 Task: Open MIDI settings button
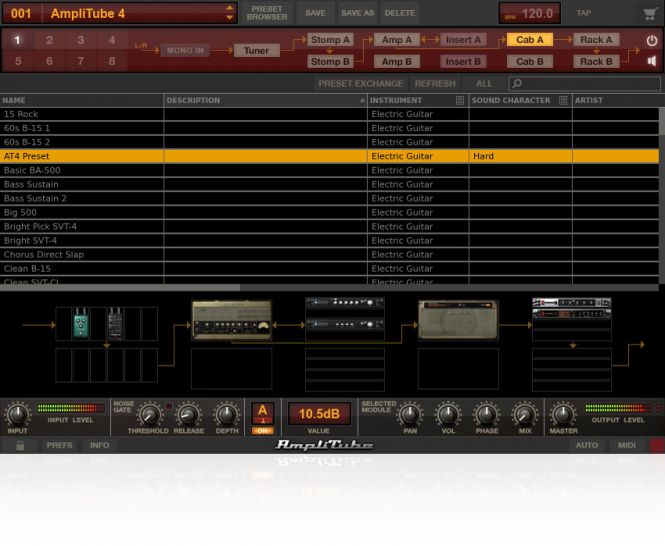[626, 445]
